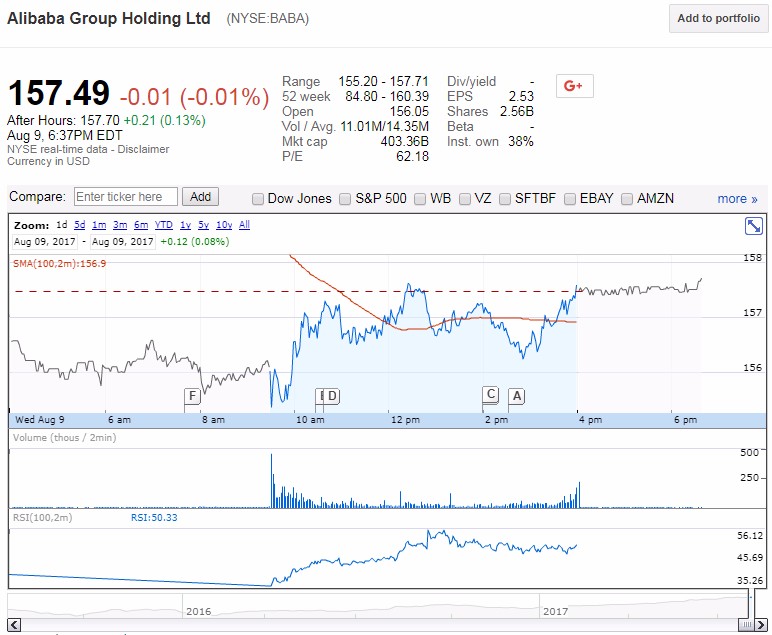Expand chart to full screen icon

753,226
